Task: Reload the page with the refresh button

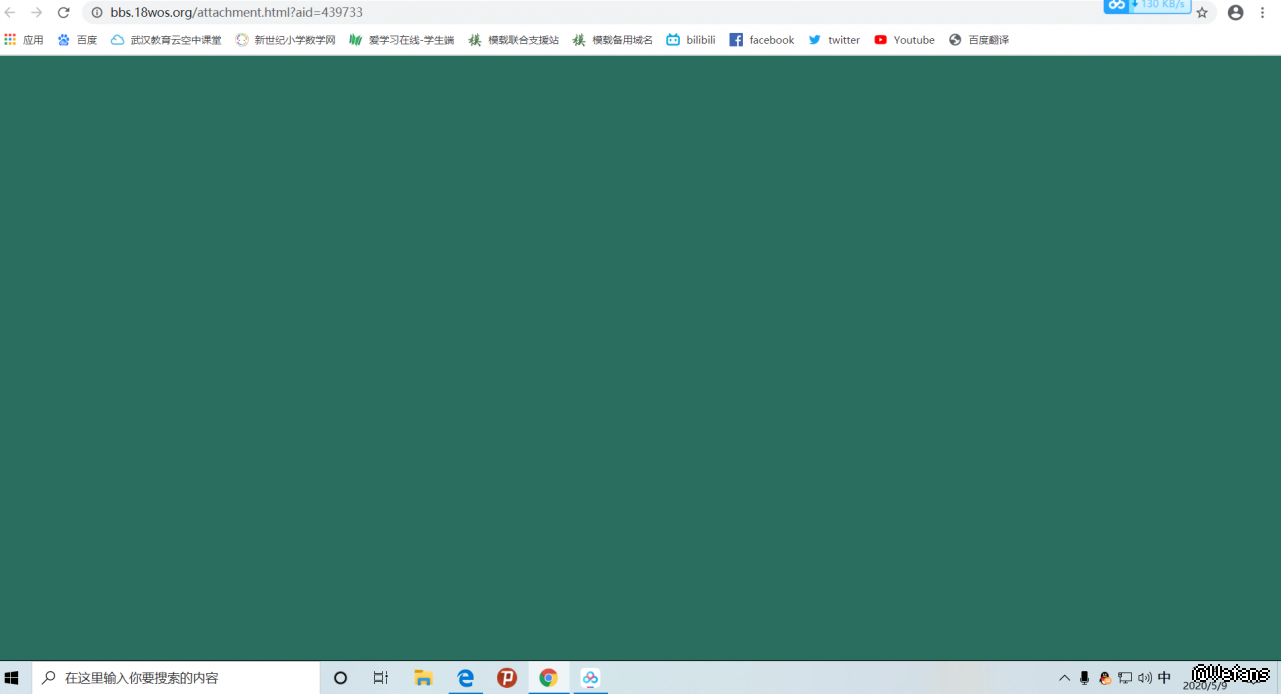Action: pos(63,13)
